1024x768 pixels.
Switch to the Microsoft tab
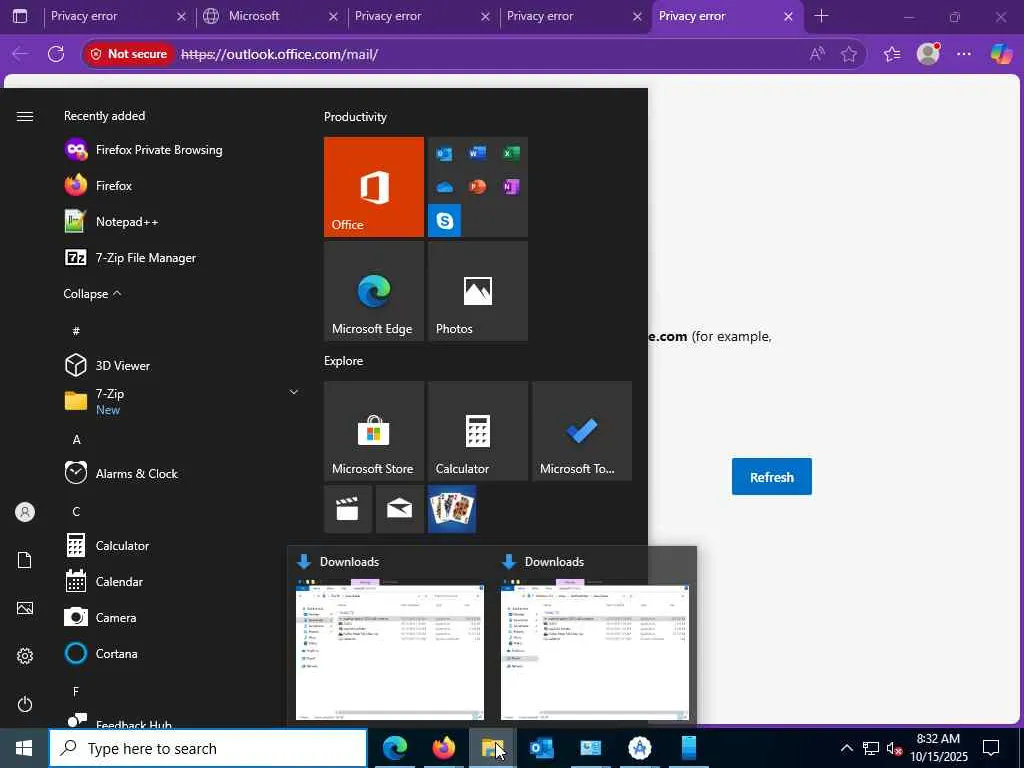pyautogui.click(x=271, y=16)
